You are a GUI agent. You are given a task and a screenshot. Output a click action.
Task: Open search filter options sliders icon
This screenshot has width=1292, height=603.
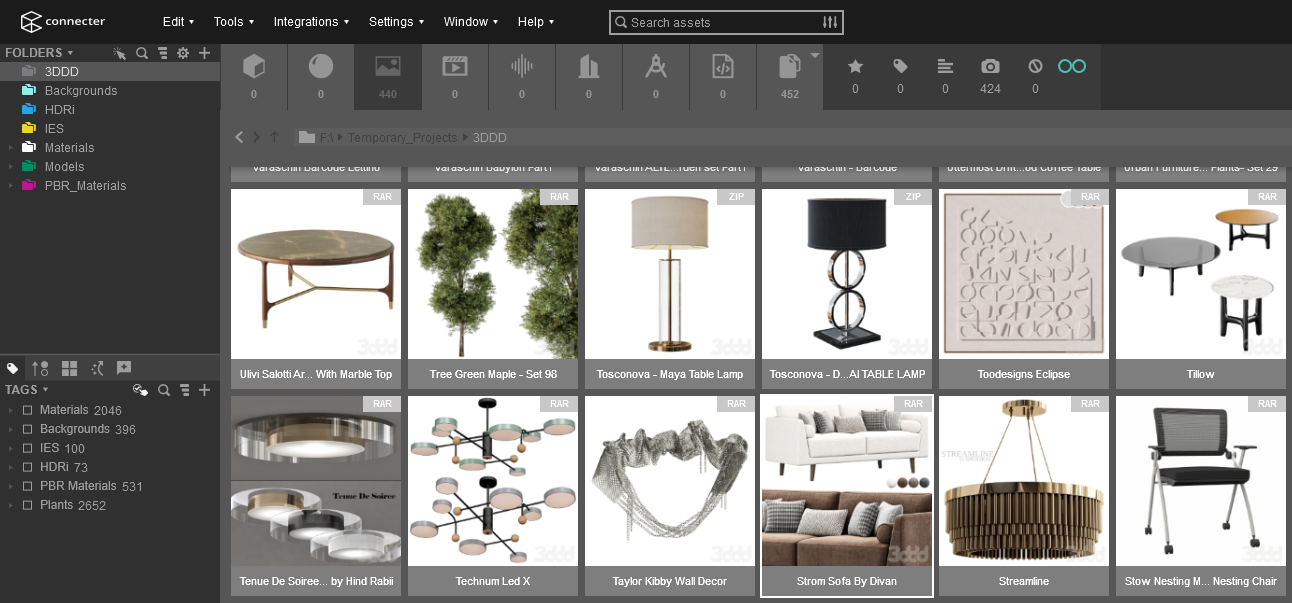(830, 22)
